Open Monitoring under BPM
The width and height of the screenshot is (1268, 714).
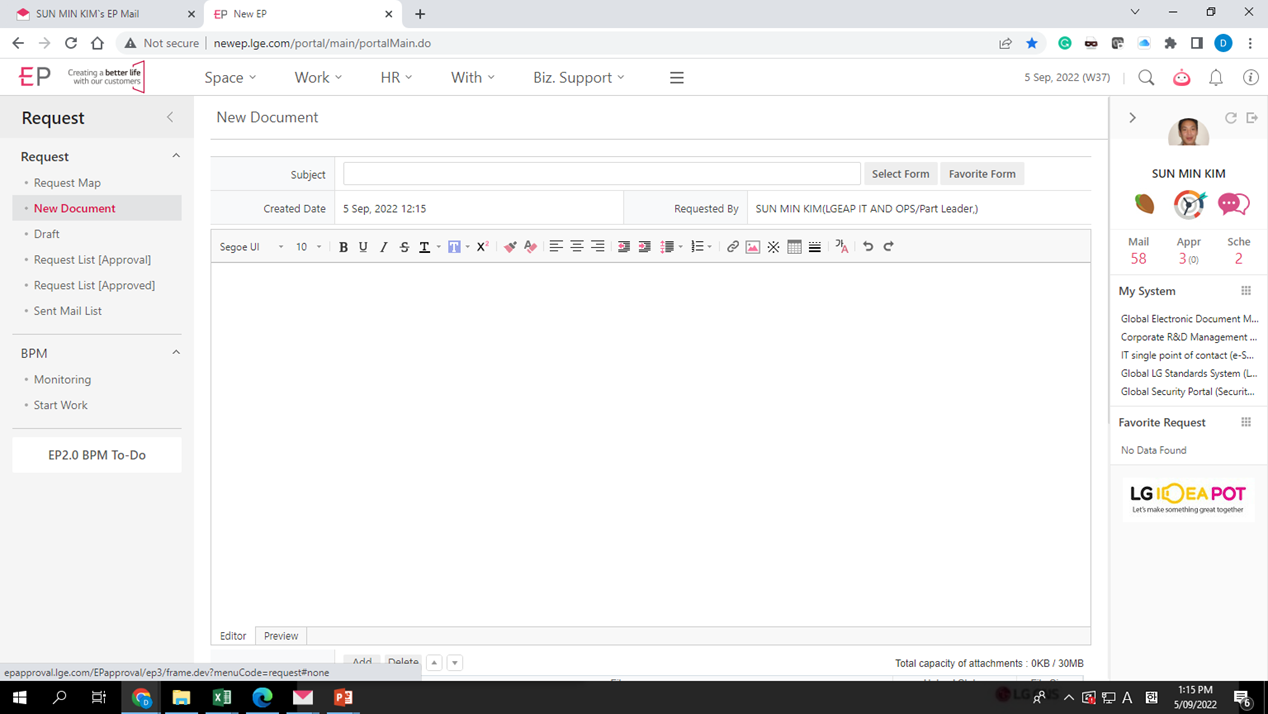coord(62,380)
